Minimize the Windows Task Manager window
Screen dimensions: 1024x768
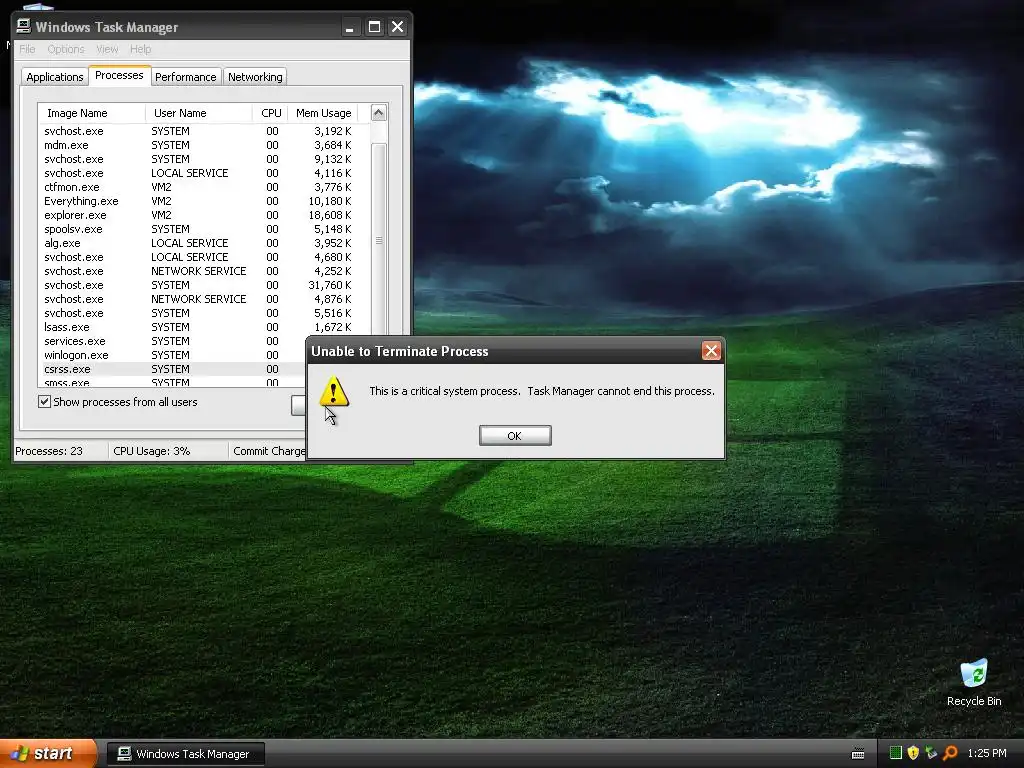[x=349, y=27]
